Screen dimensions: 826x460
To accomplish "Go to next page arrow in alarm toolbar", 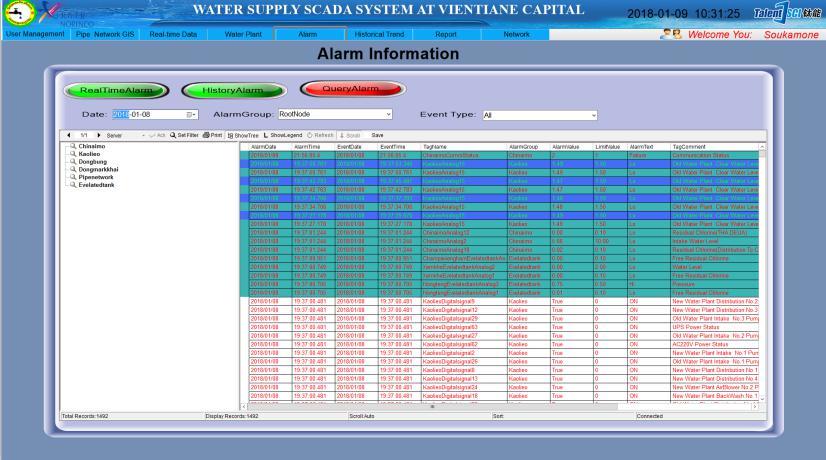I will [x=99, y=135].
